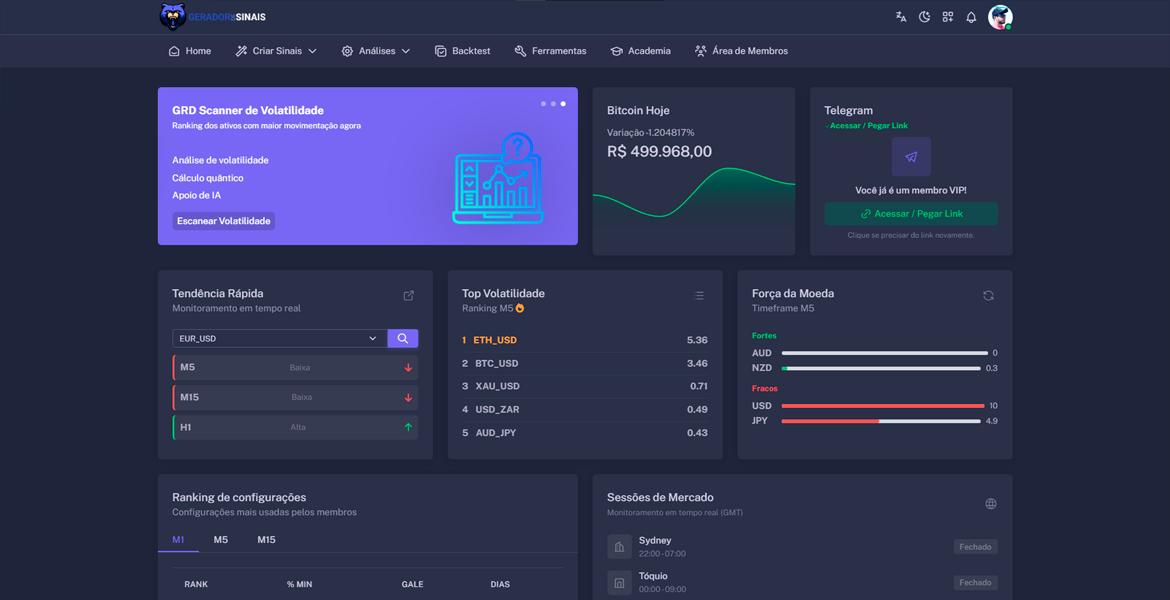Click the green Acessar / Pegar Link button

(x=911, y=214)
